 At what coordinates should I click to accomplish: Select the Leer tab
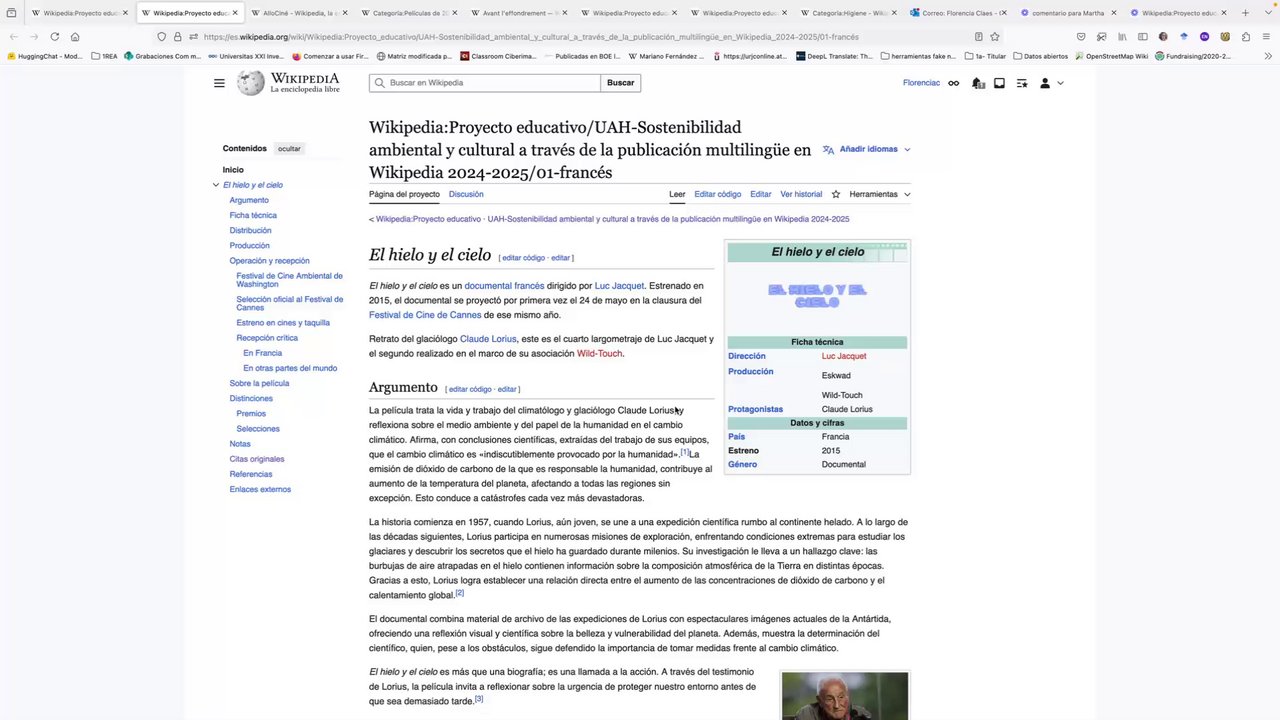[x=677, y=194]
